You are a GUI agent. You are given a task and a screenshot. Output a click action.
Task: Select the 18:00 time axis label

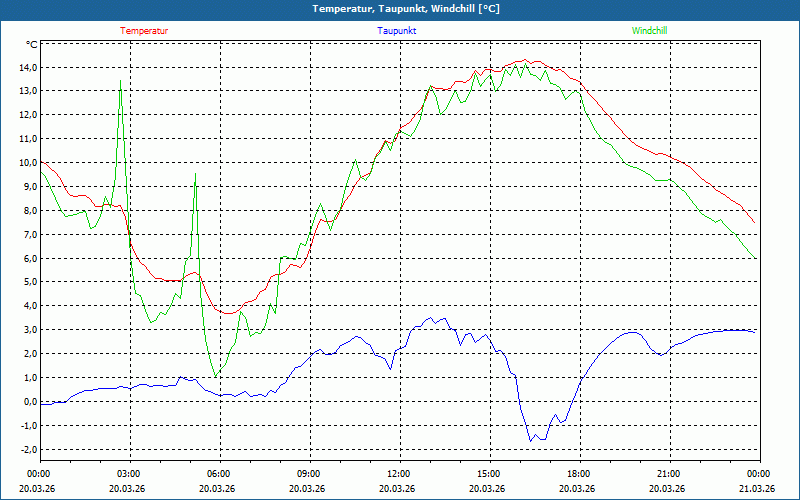click(578, 474)
